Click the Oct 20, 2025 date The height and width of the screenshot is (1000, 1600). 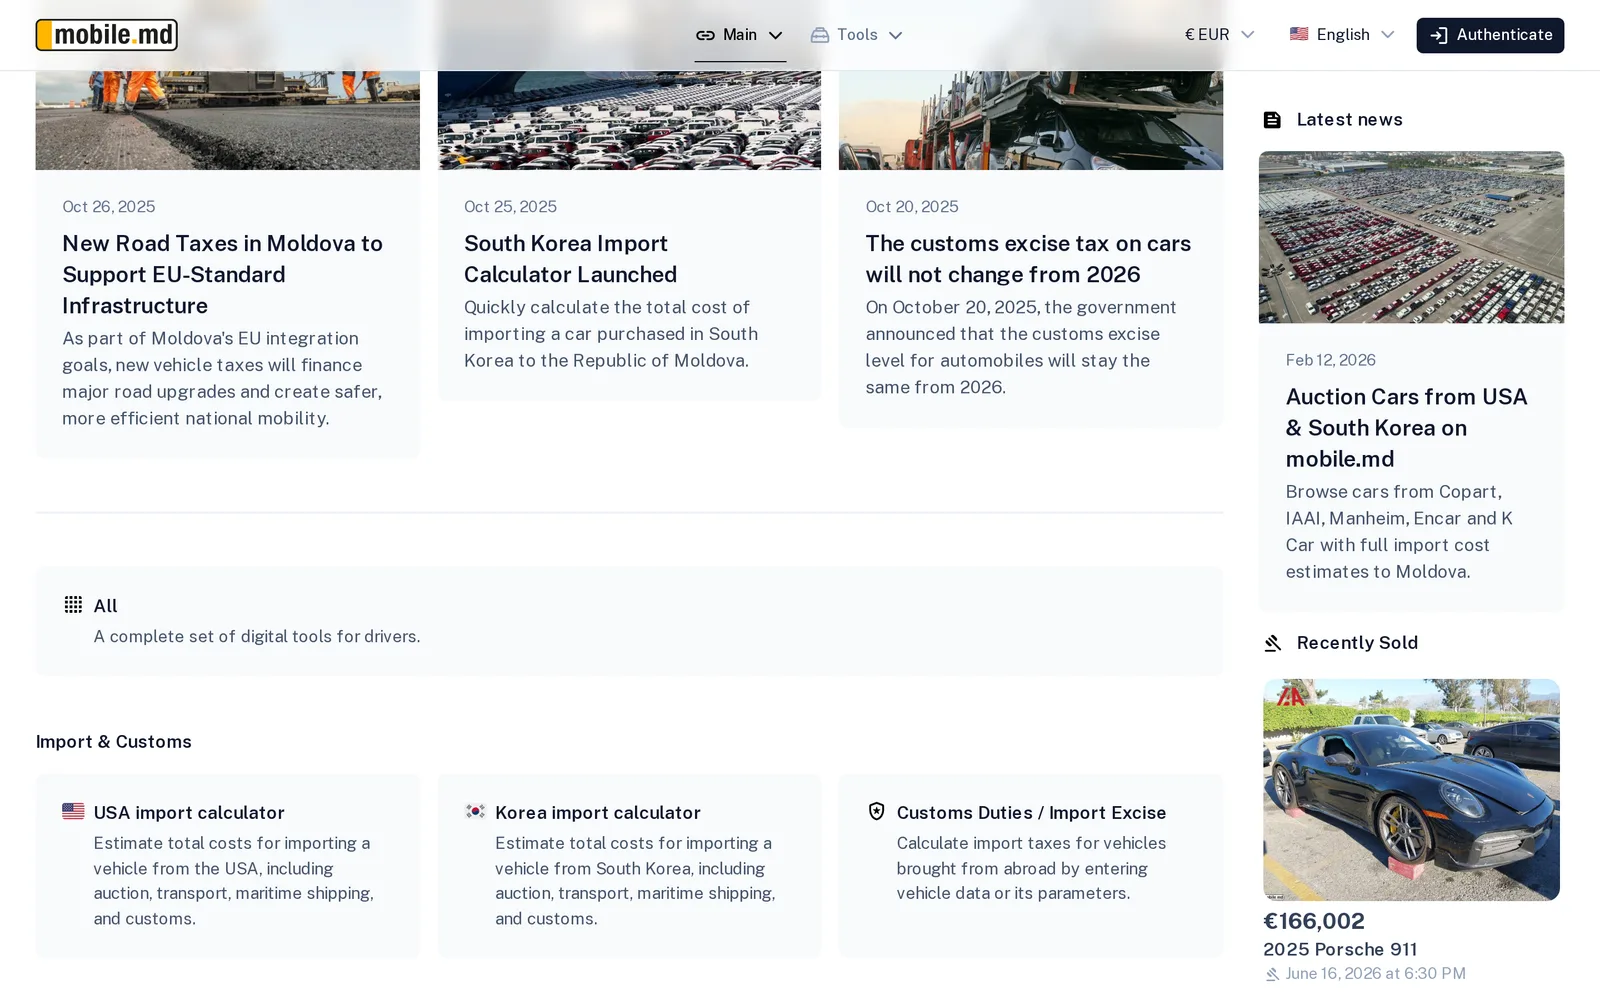click(912, 207)
